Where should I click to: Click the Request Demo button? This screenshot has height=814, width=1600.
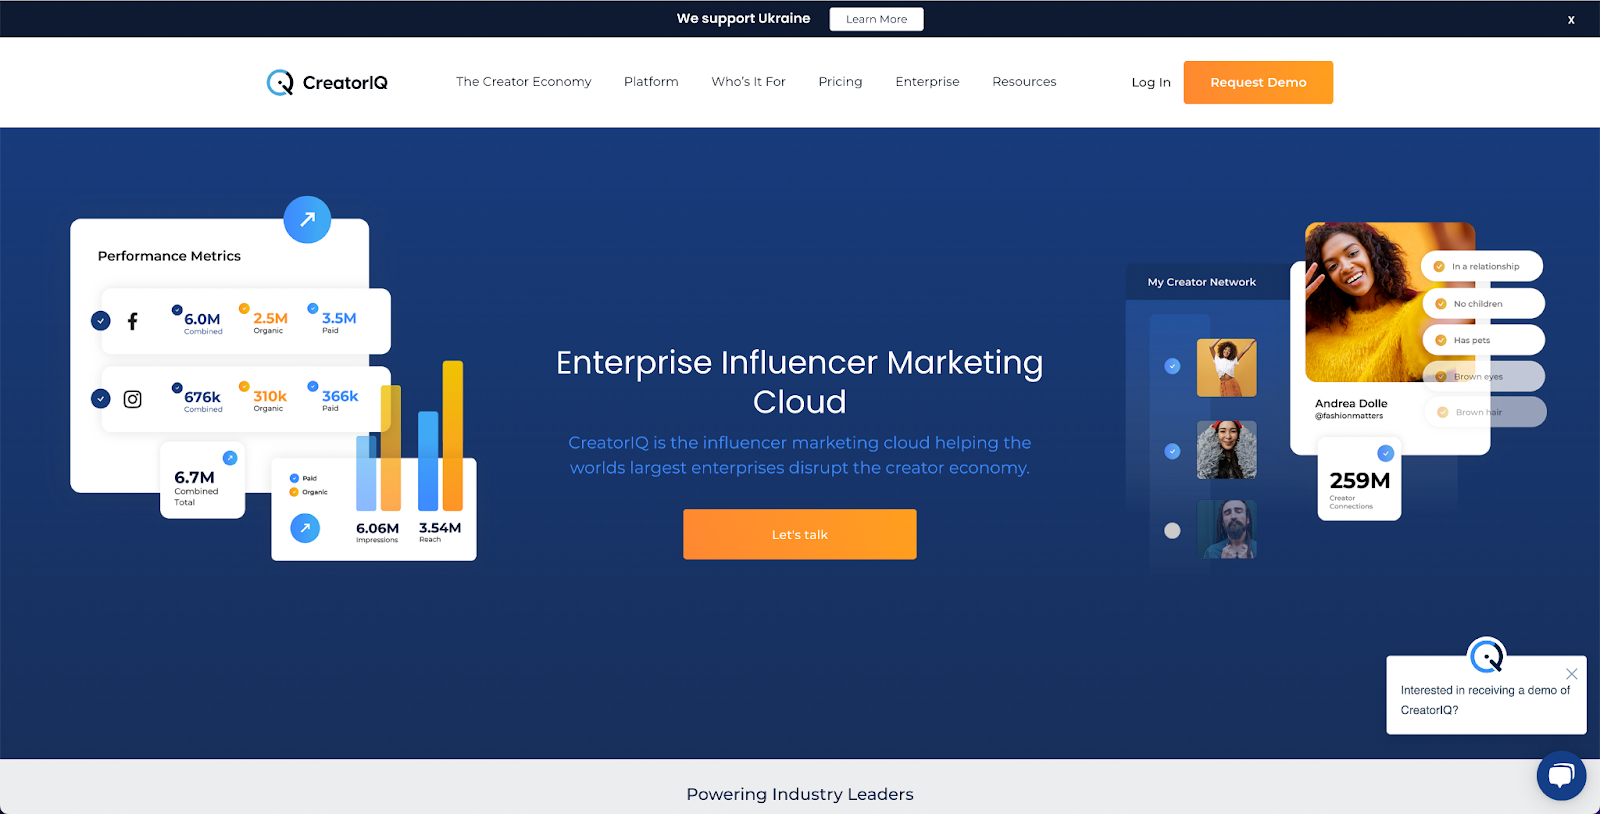click(x=1258, y=82)
